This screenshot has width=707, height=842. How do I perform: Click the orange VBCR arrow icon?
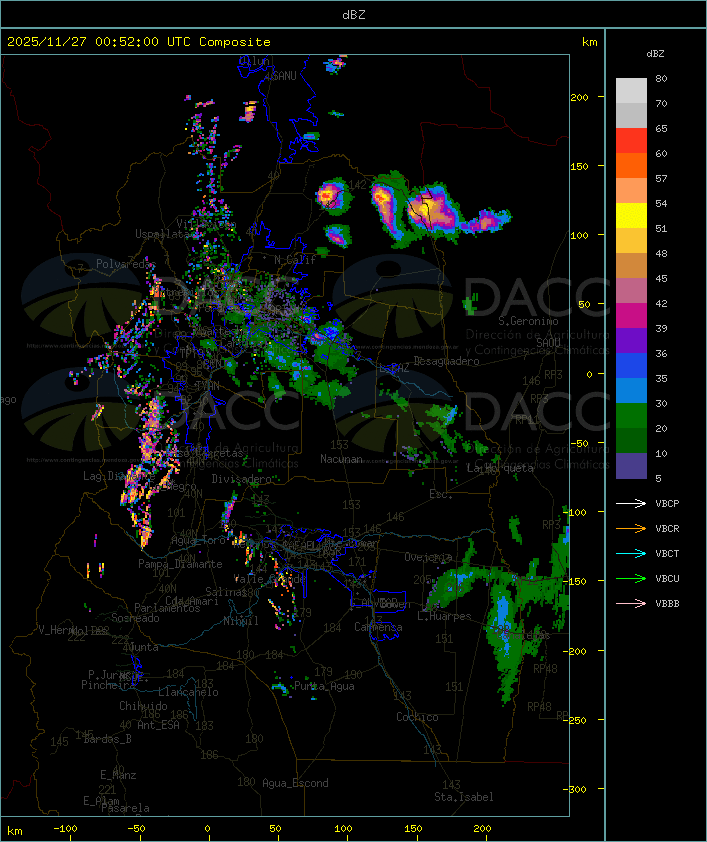[x=631, y=528]
